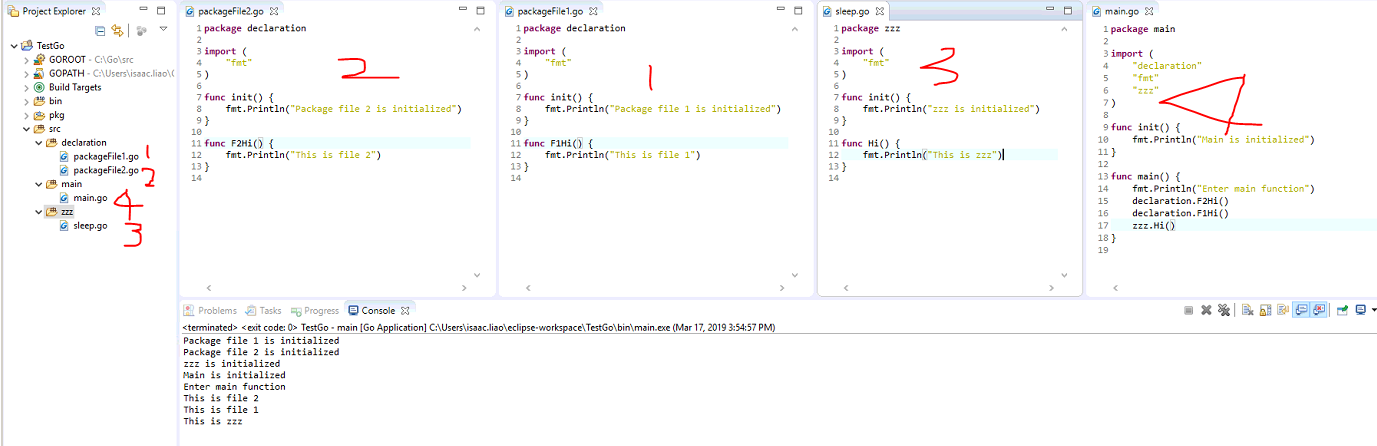Toggle Show Console on Standard Out change
This screenshot has height=446, width=1377.
point(1302,310)
